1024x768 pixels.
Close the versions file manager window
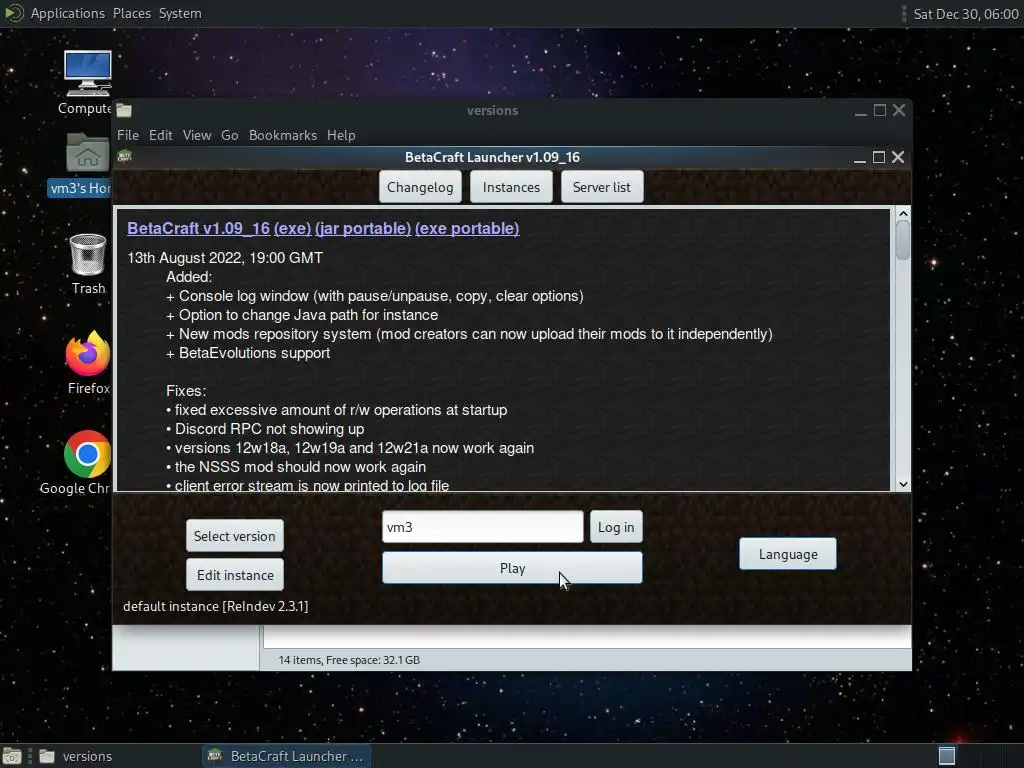[899, 110]
